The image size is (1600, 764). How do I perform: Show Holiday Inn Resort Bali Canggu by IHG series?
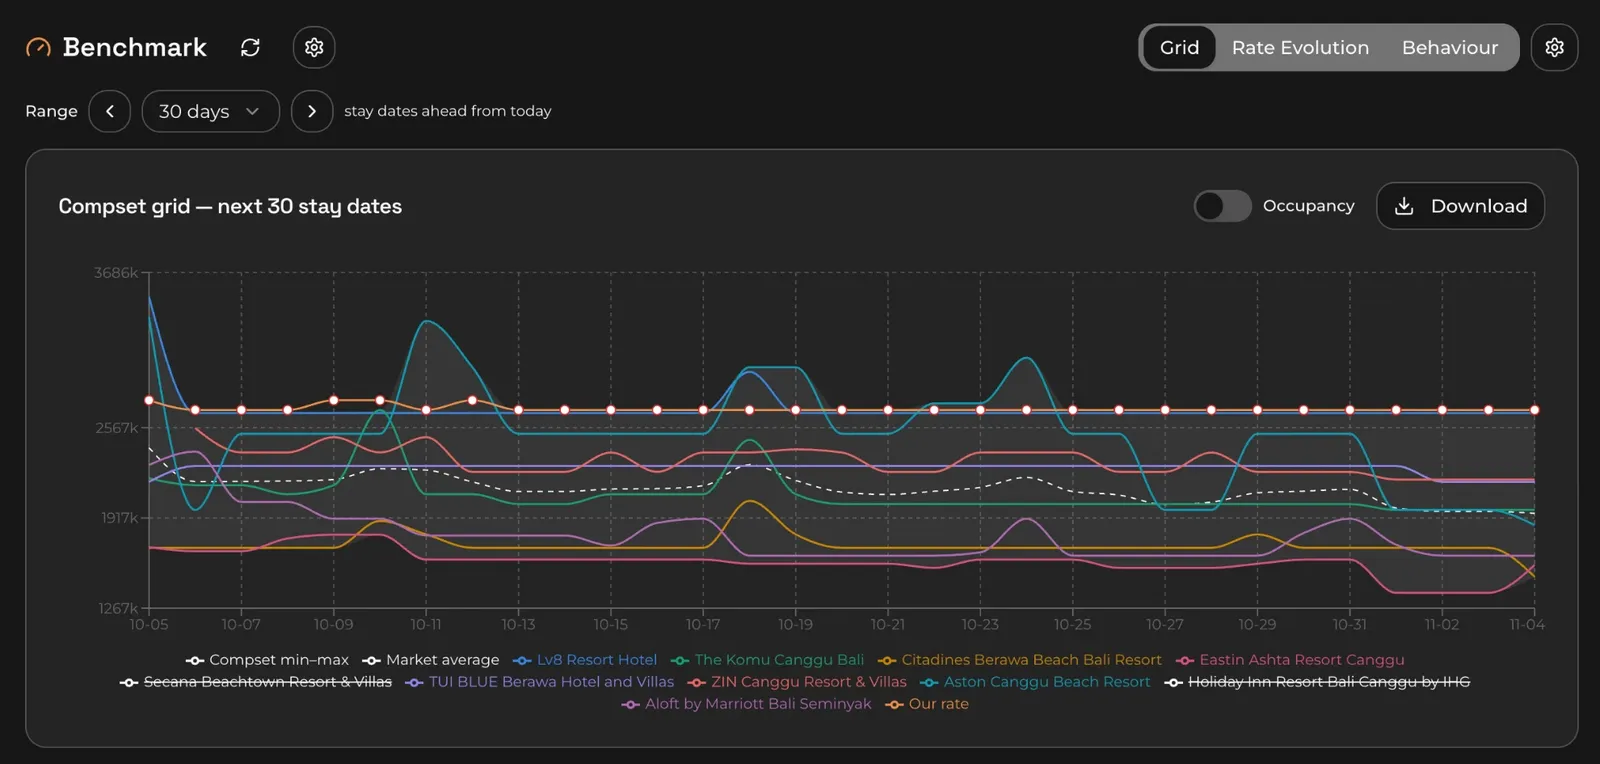[1317, 682]
